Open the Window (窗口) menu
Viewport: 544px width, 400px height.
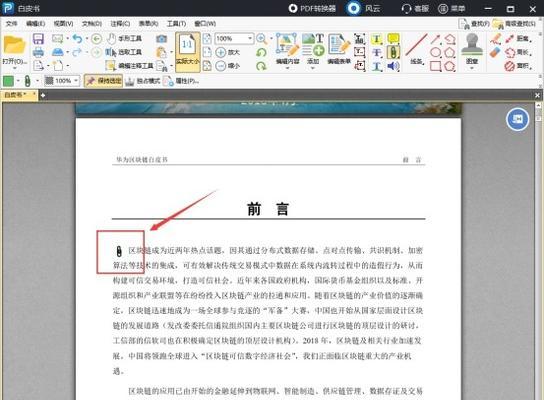click(x=205, y=23)
